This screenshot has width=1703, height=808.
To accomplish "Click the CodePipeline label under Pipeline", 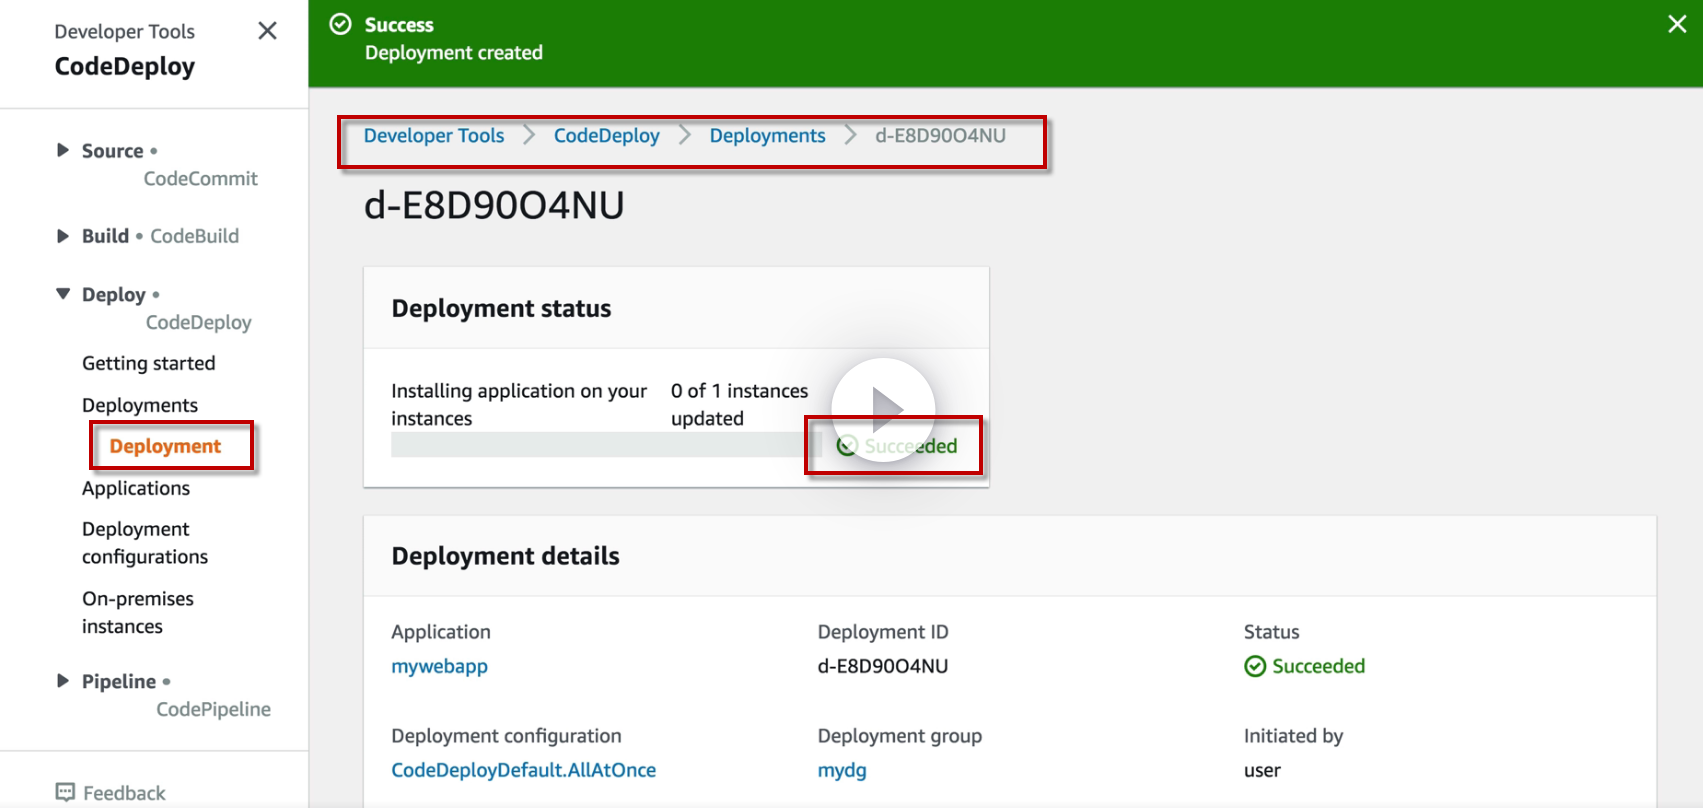I will [x=213, y=709].
